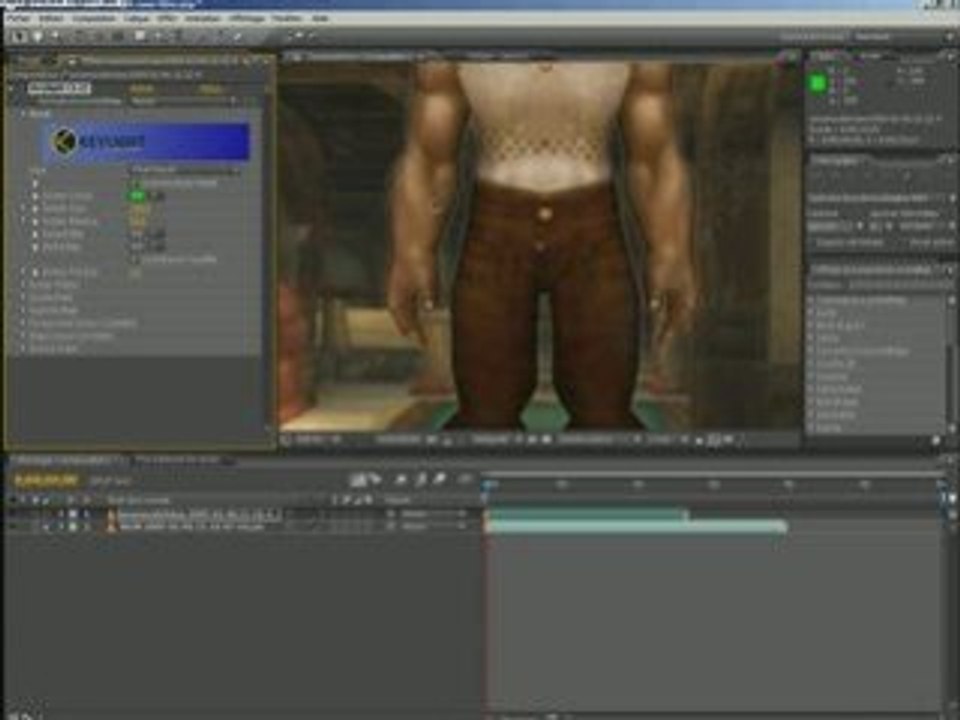Open the Composition menu
The width and height of the screenshot is (960, 720).
(94, 18)
